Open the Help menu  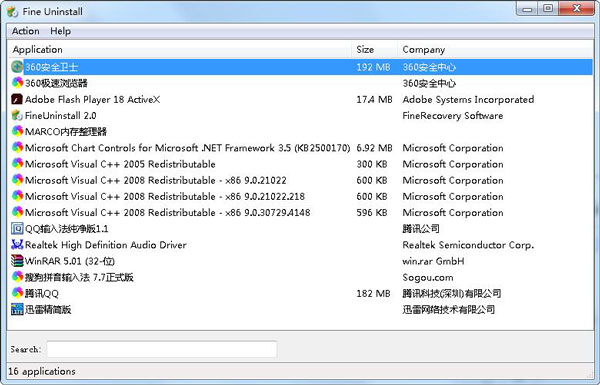pyautogui.click(x=60, y=31)
